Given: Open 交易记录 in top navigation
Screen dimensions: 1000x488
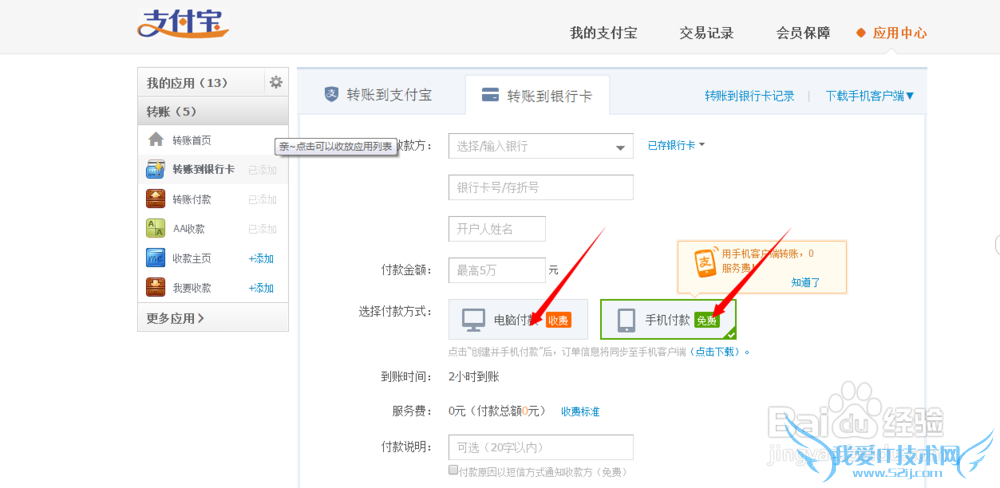Looking at the screenshot, I should point(707,33).
